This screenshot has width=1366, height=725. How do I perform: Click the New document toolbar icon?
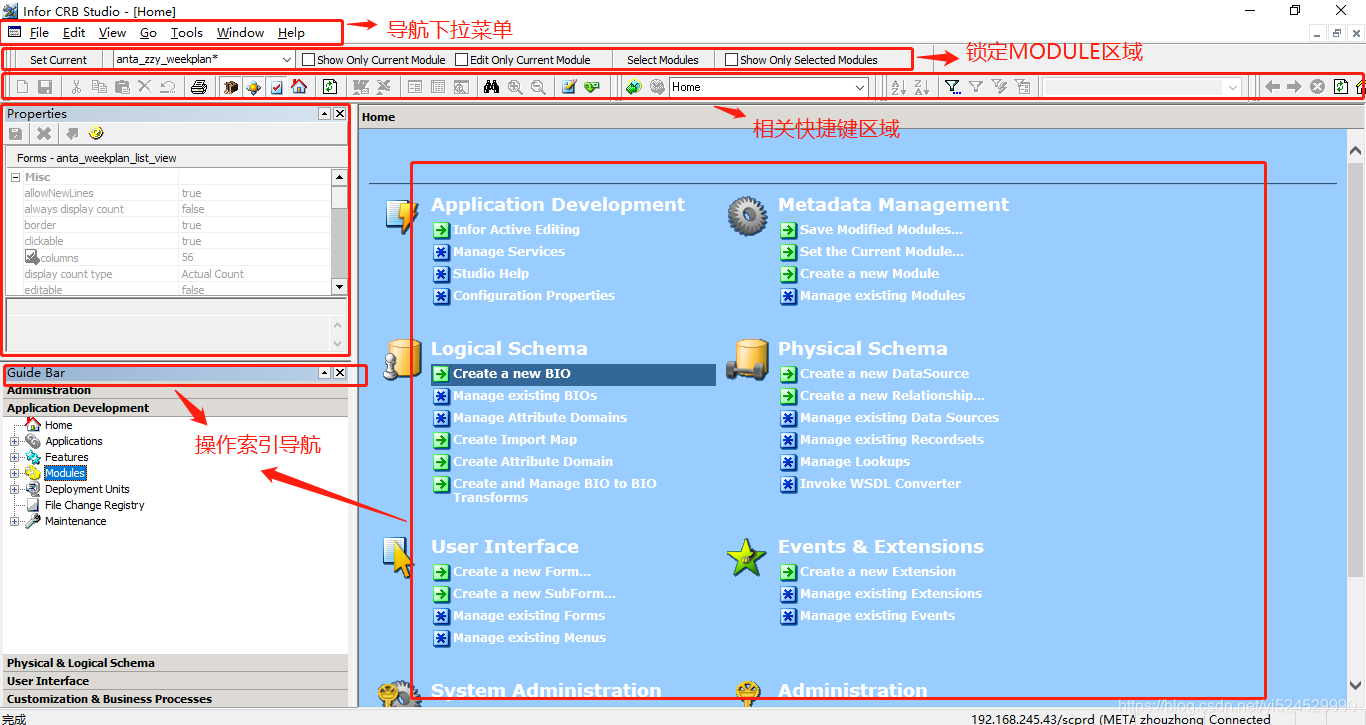point(22,87)
